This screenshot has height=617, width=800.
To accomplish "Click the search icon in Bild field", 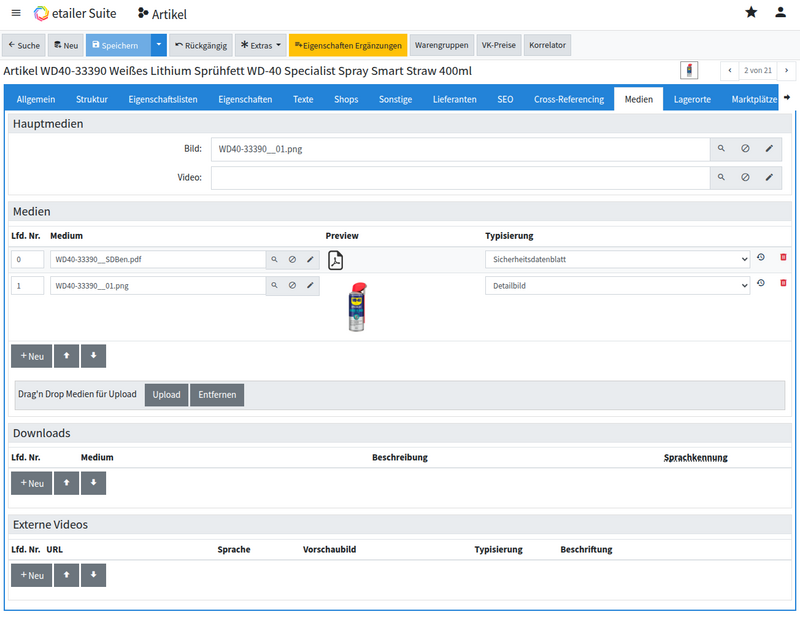I will [721, 149].
